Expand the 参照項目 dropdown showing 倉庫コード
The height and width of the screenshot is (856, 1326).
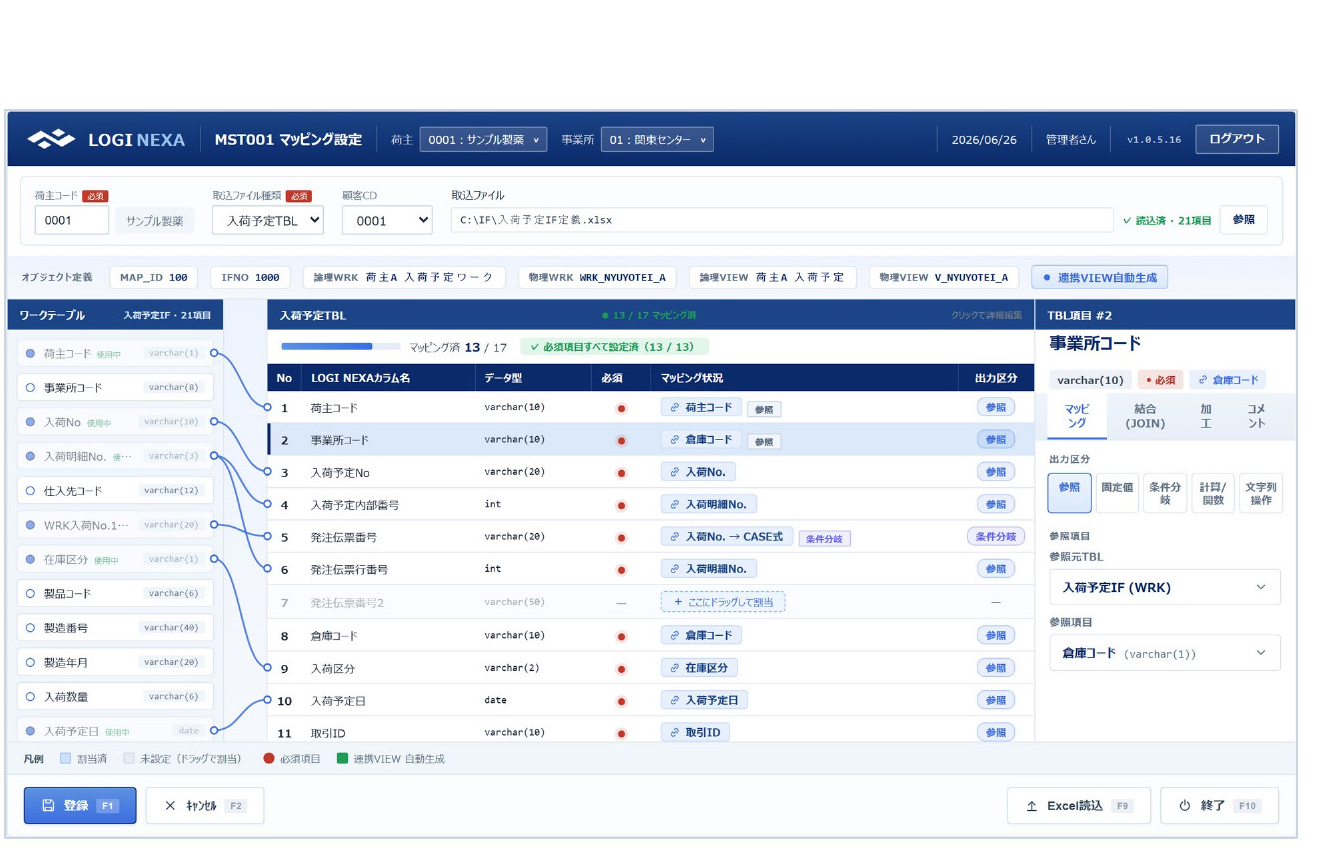[x=1165, y=653]
